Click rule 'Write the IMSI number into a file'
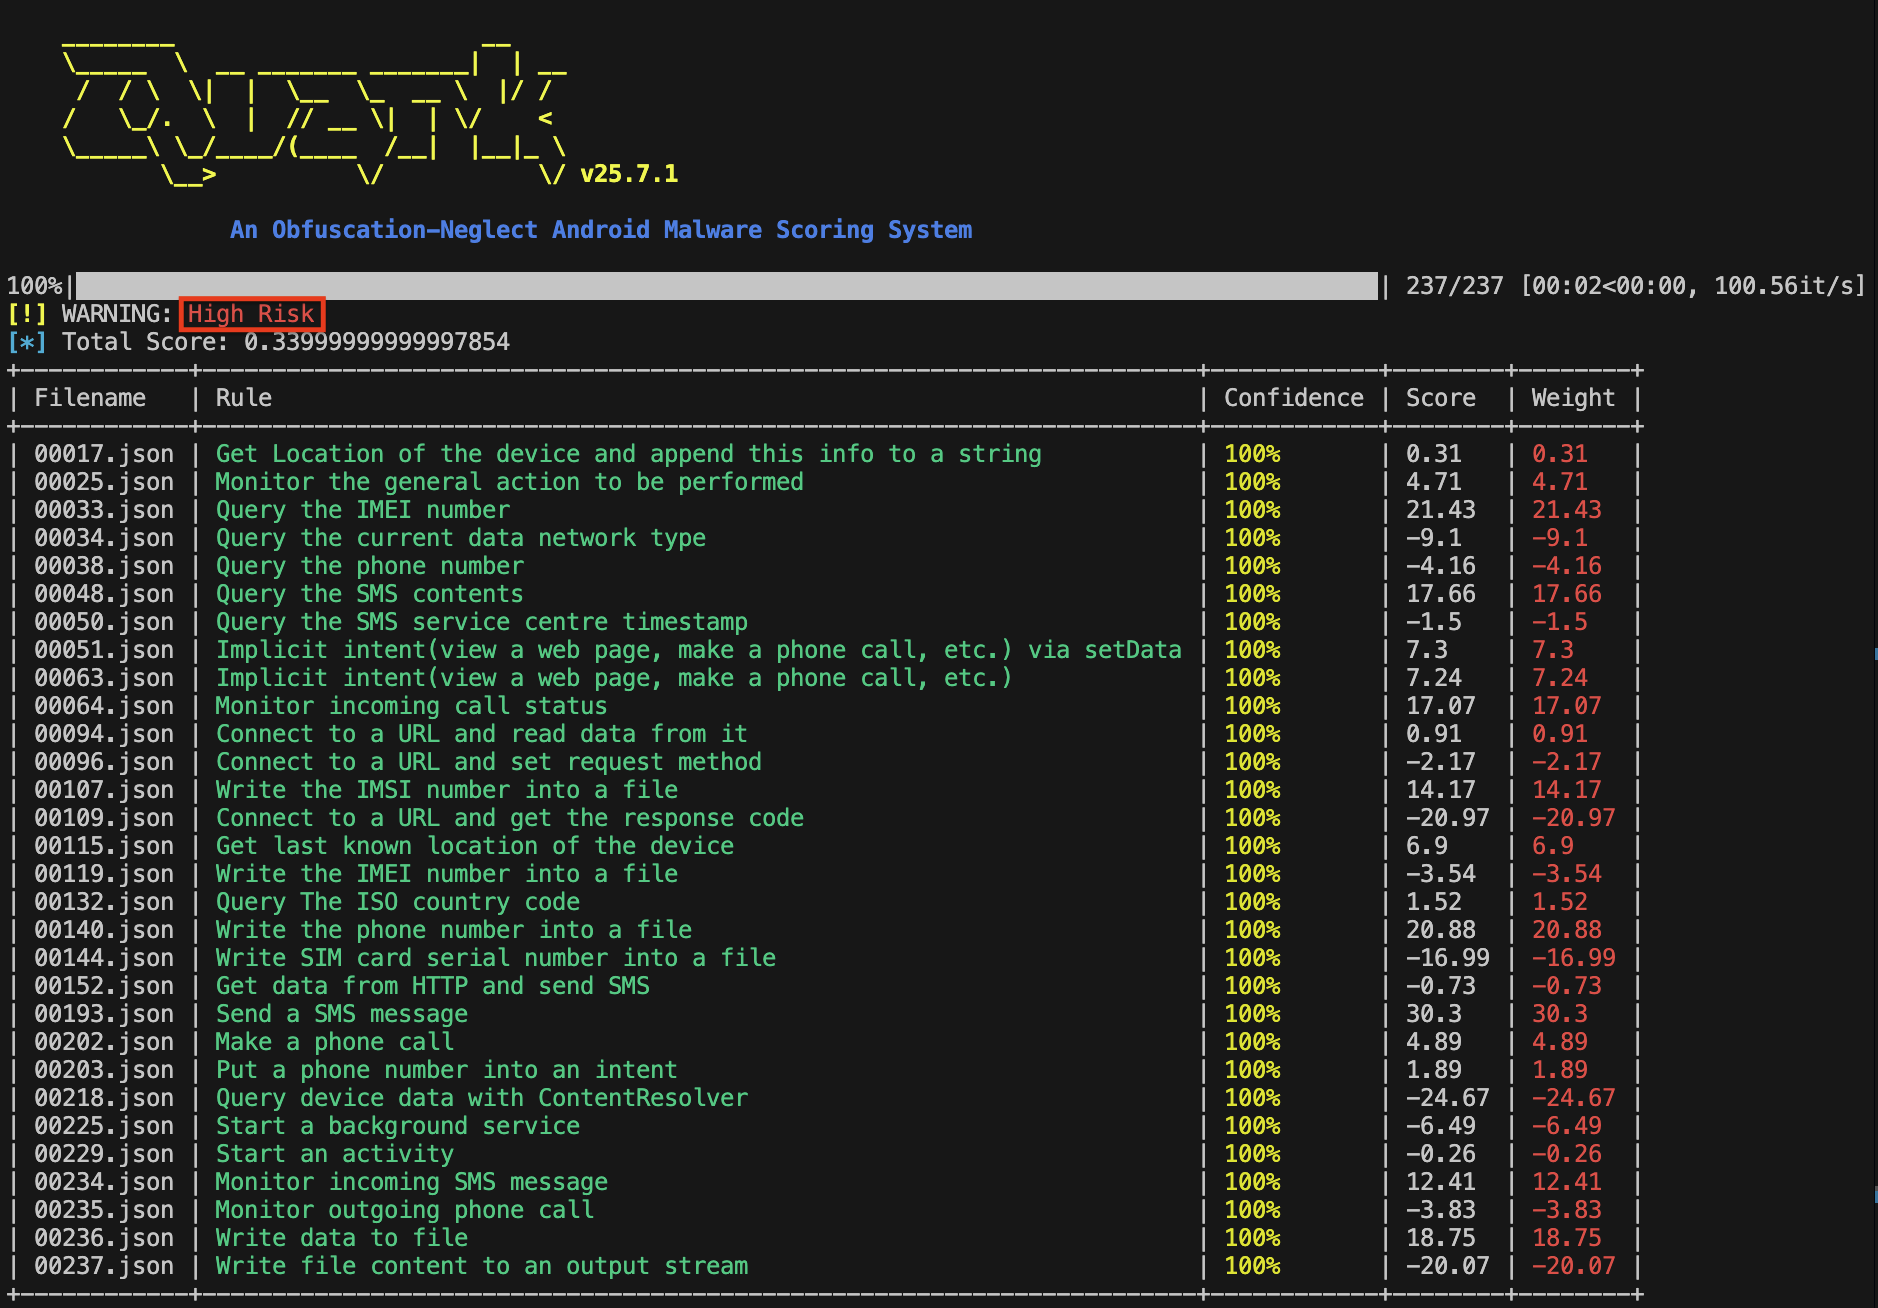Image resolution: width=1878 pixels, height=1308 pixels. 447,790
